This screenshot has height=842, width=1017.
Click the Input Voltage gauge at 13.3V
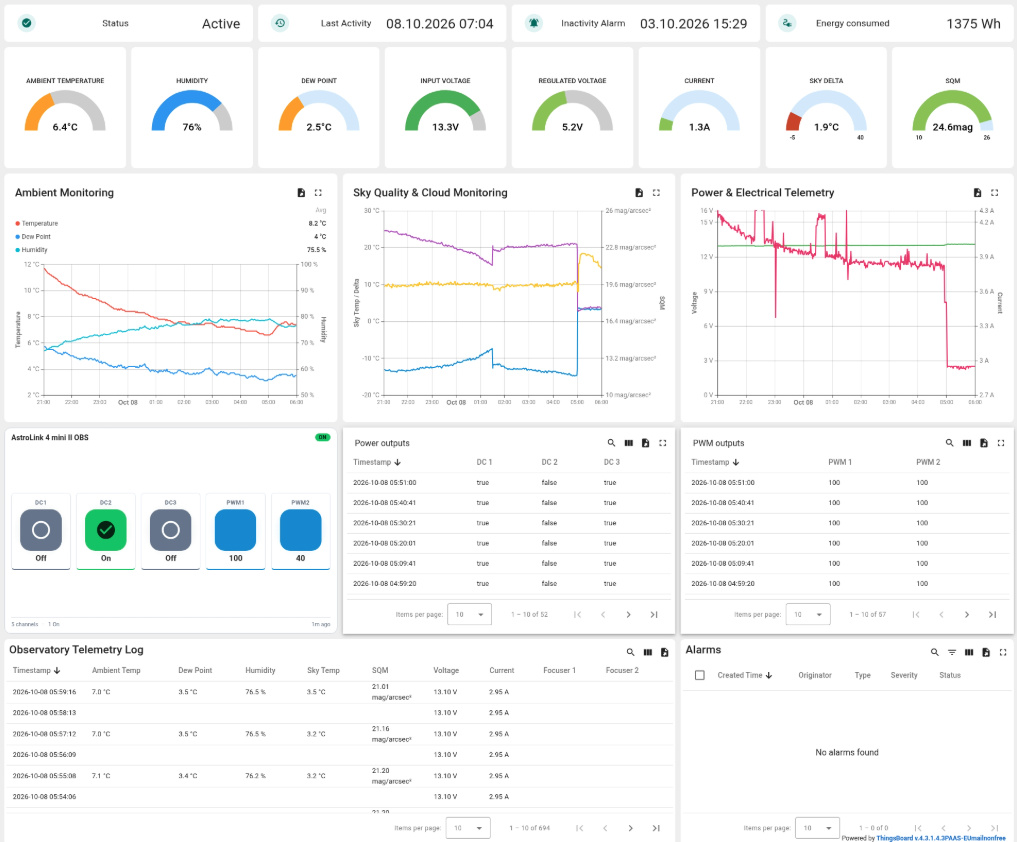tap(445, 108)
